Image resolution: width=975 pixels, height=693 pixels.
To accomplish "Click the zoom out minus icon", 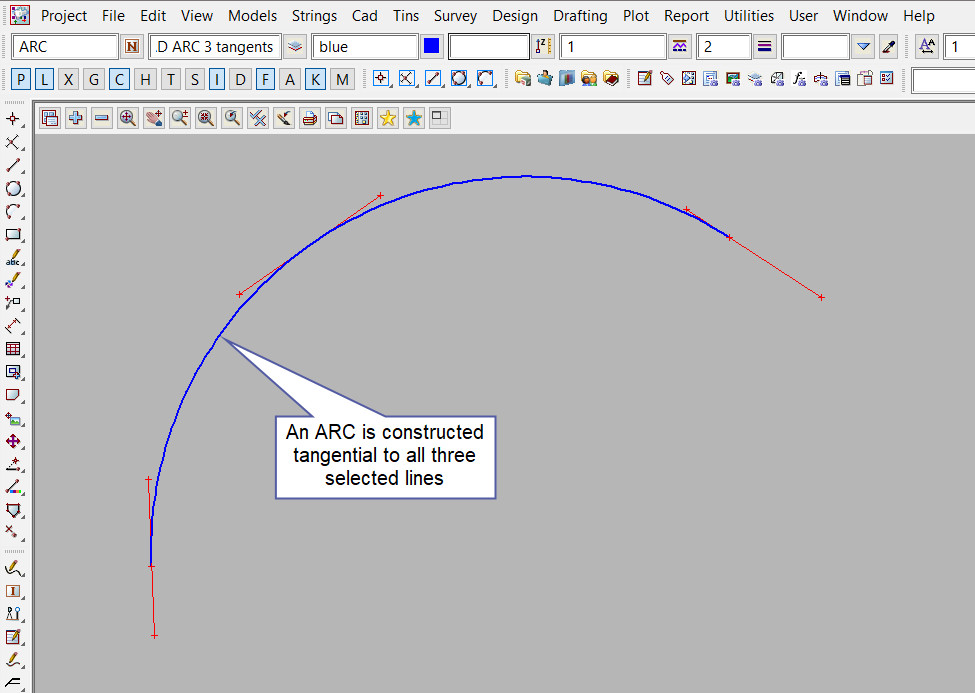I will pos(102,118).
